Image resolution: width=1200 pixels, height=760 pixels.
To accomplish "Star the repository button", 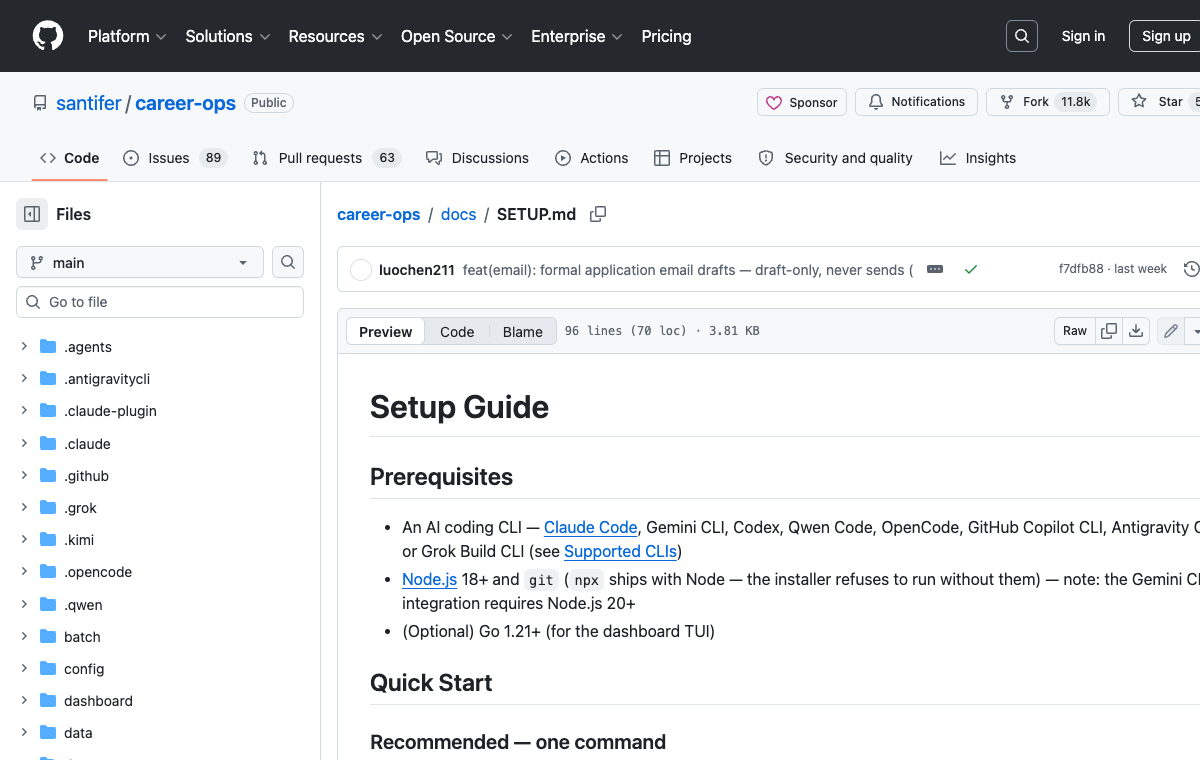I will (x=1159, y=102).
